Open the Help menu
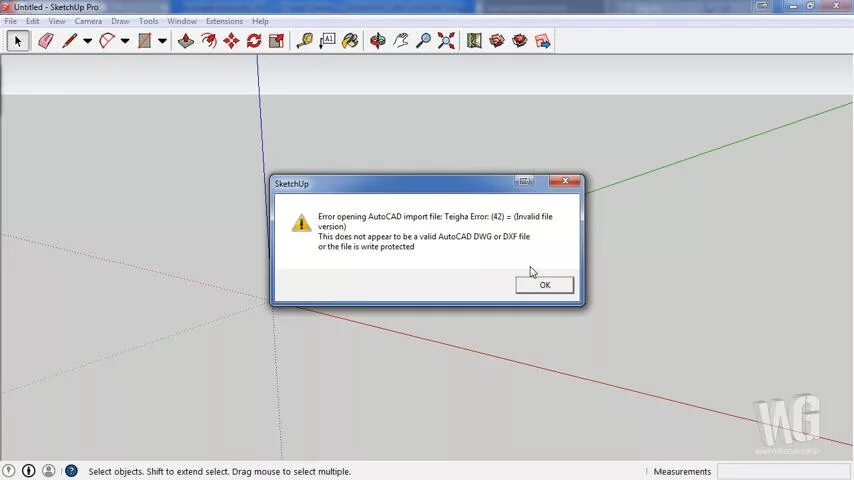This screenshot has height=480, width=854. click(x=260, y=21)
